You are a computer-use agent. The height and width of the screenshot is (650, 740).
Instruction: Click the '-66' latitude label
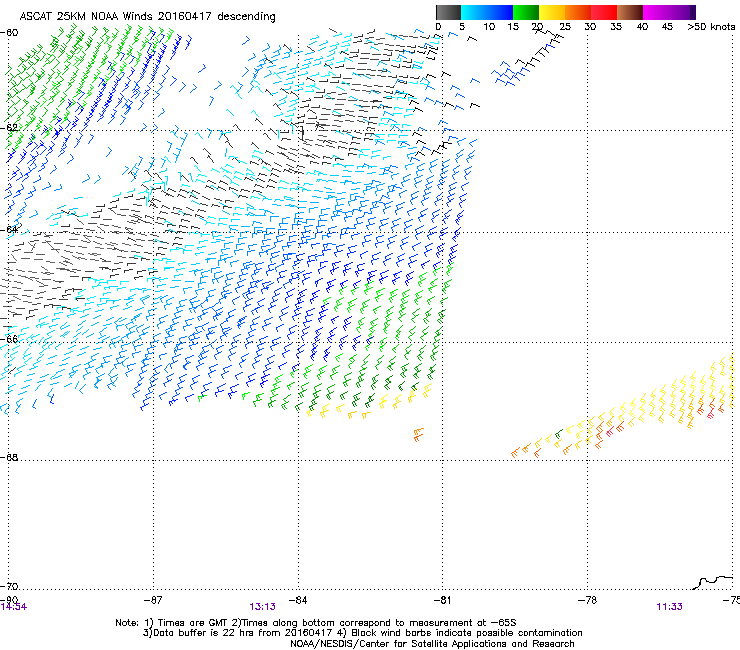[x=10, y=339]
